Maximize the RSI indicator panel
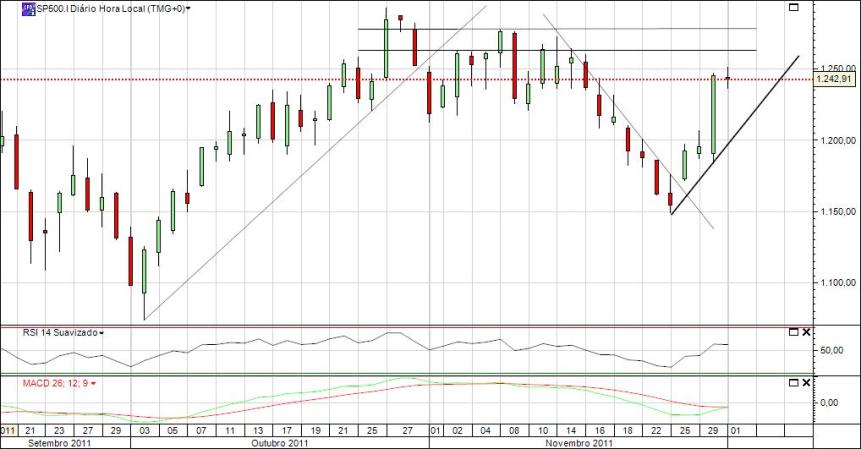The height and width of the screenshot is (449, 861). click(793, 332)
